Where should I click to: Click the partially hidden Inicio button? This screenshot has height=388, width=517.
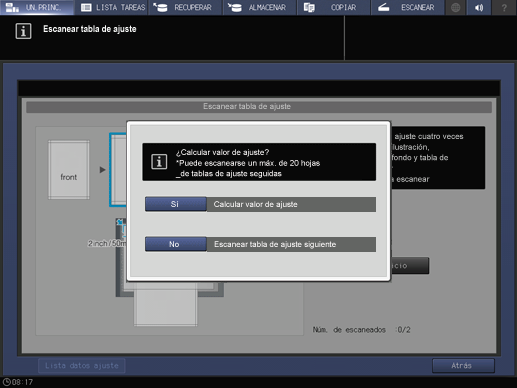click(410, 266)
